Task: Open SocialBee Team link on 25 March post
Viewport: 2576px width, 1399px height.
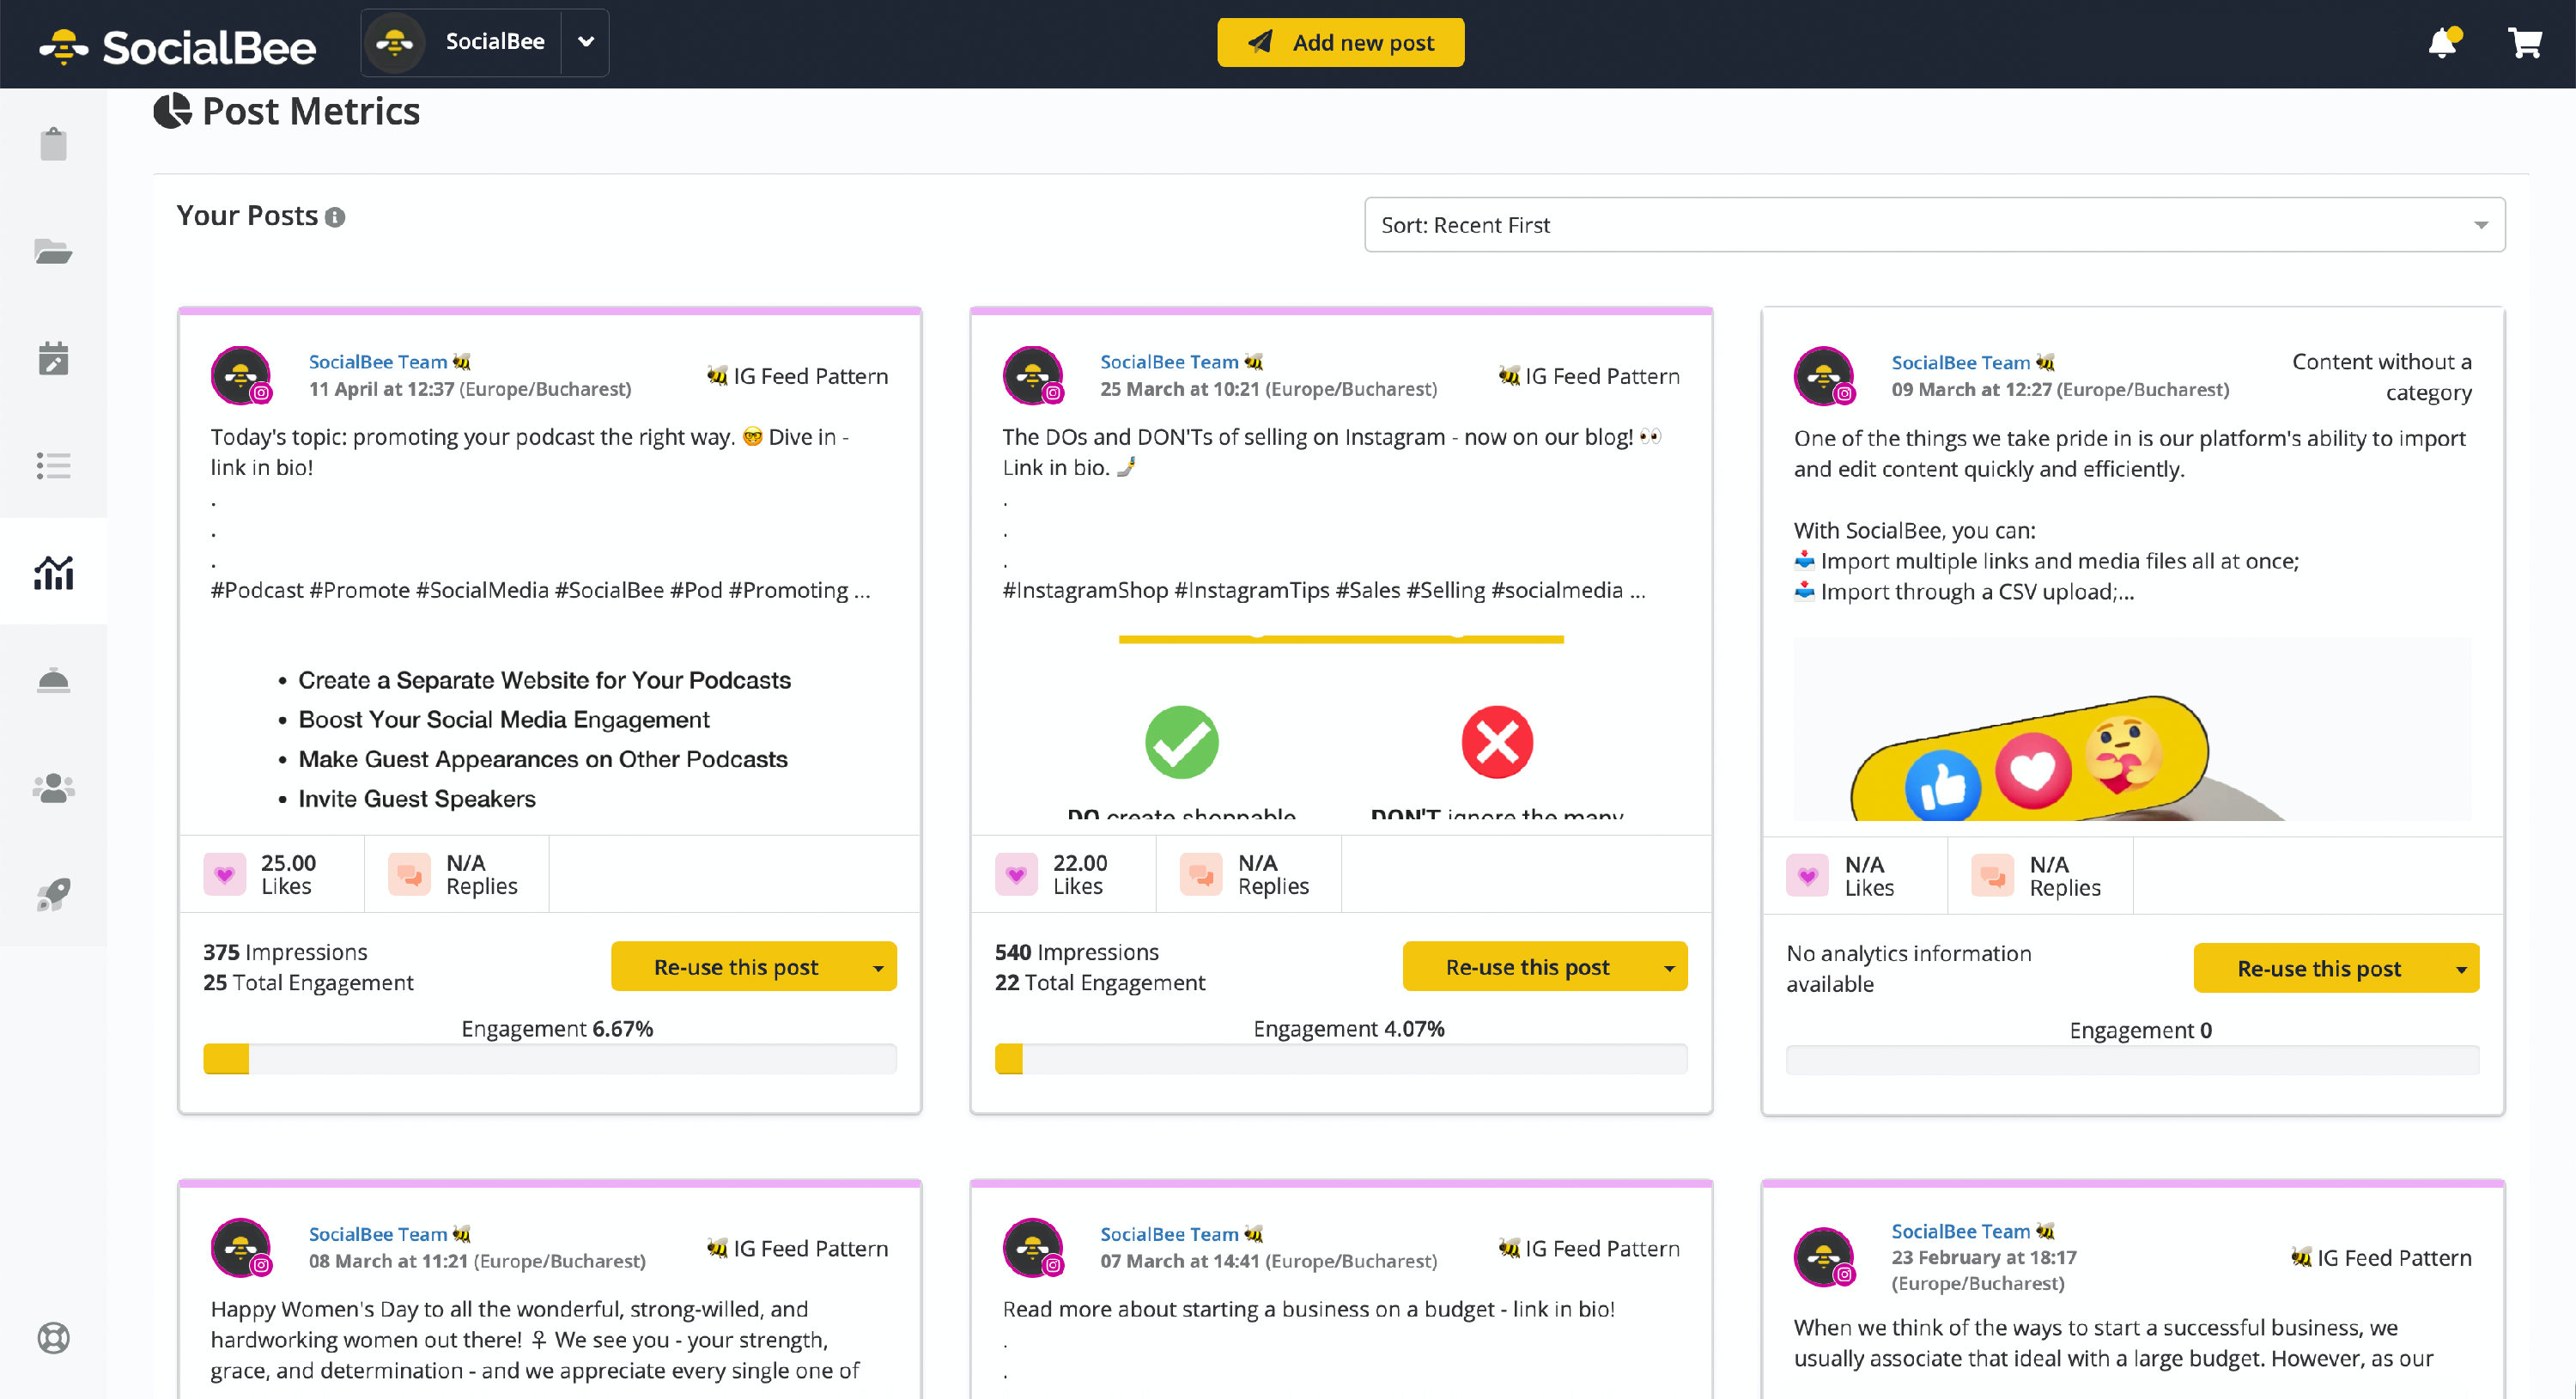Action: [x=1169, y=362]
